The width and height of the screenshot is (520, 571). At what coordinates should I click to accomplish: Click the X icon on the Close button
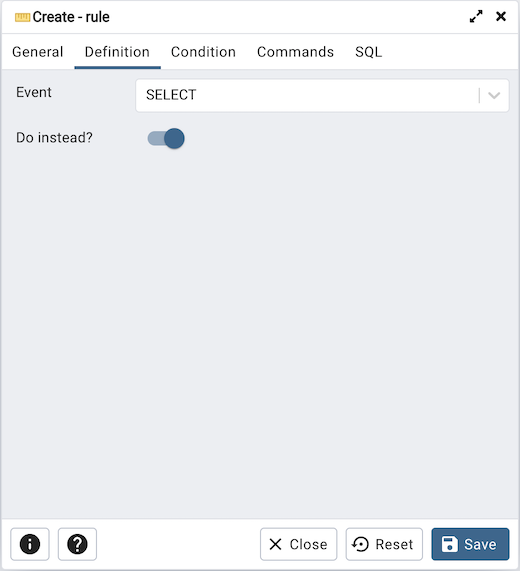coord(275,544)
